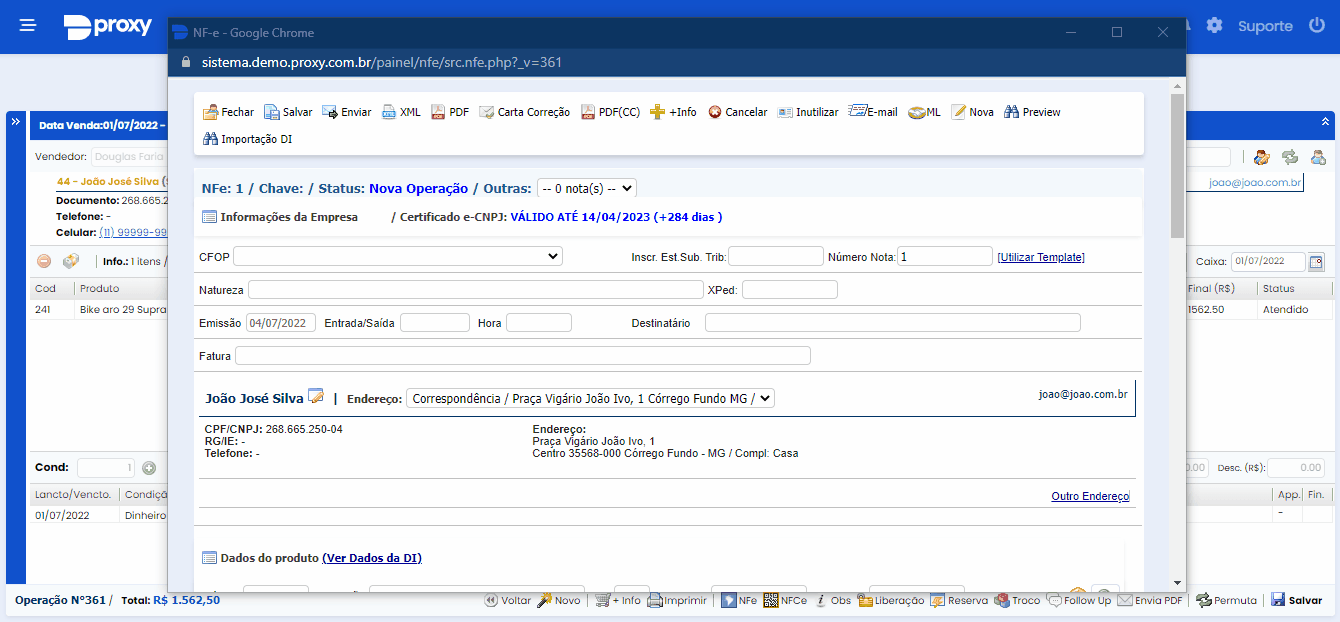Click the ML toolbar item

[x=924, y=112]
